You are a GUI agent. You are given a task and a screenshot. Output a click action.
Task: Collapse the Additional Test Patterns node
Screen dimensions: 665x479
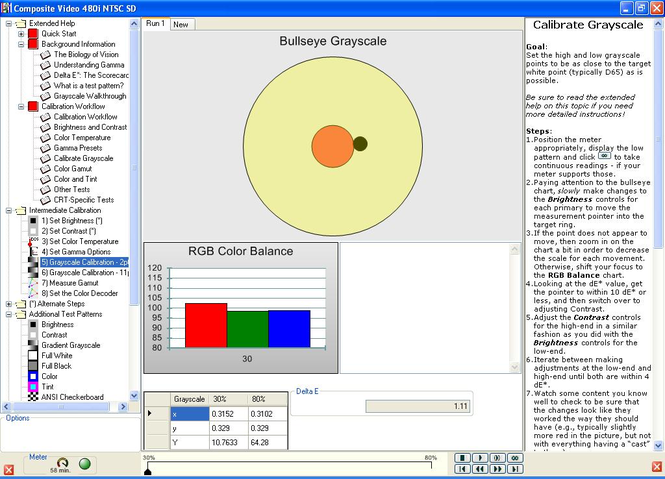click(x=9, y=314)
